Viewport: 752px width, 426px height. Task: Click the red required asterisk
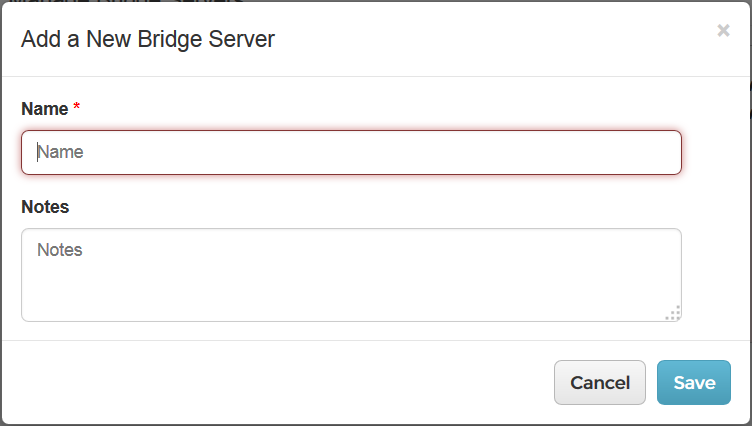(x=77, y=108)
